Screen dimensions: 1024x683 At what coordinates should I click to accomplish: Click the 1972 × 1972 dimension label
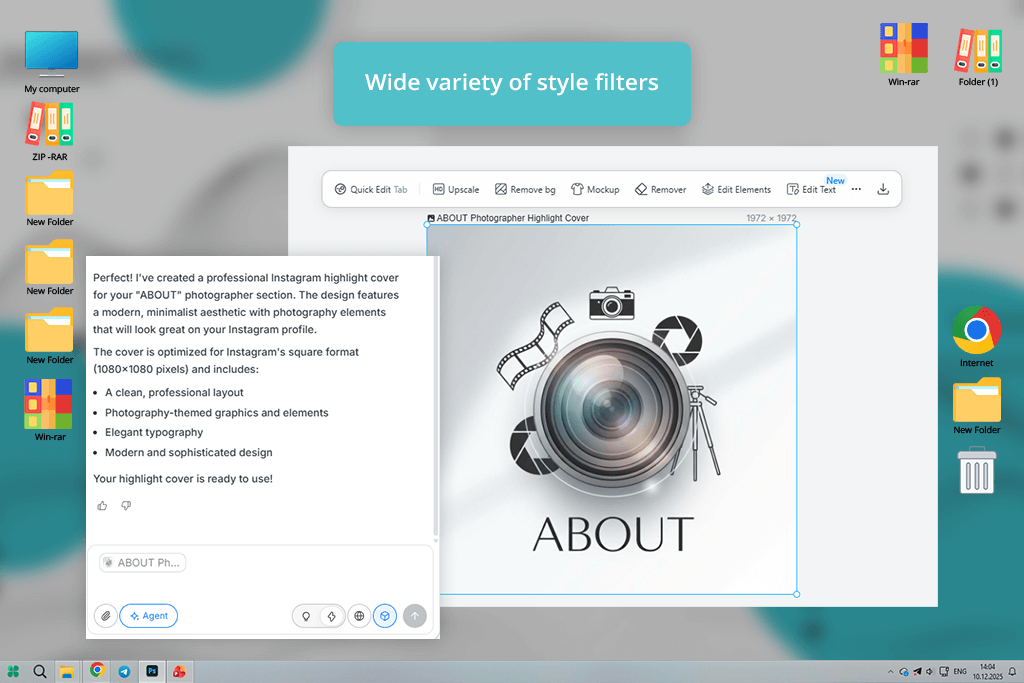[x=771, y=218]
